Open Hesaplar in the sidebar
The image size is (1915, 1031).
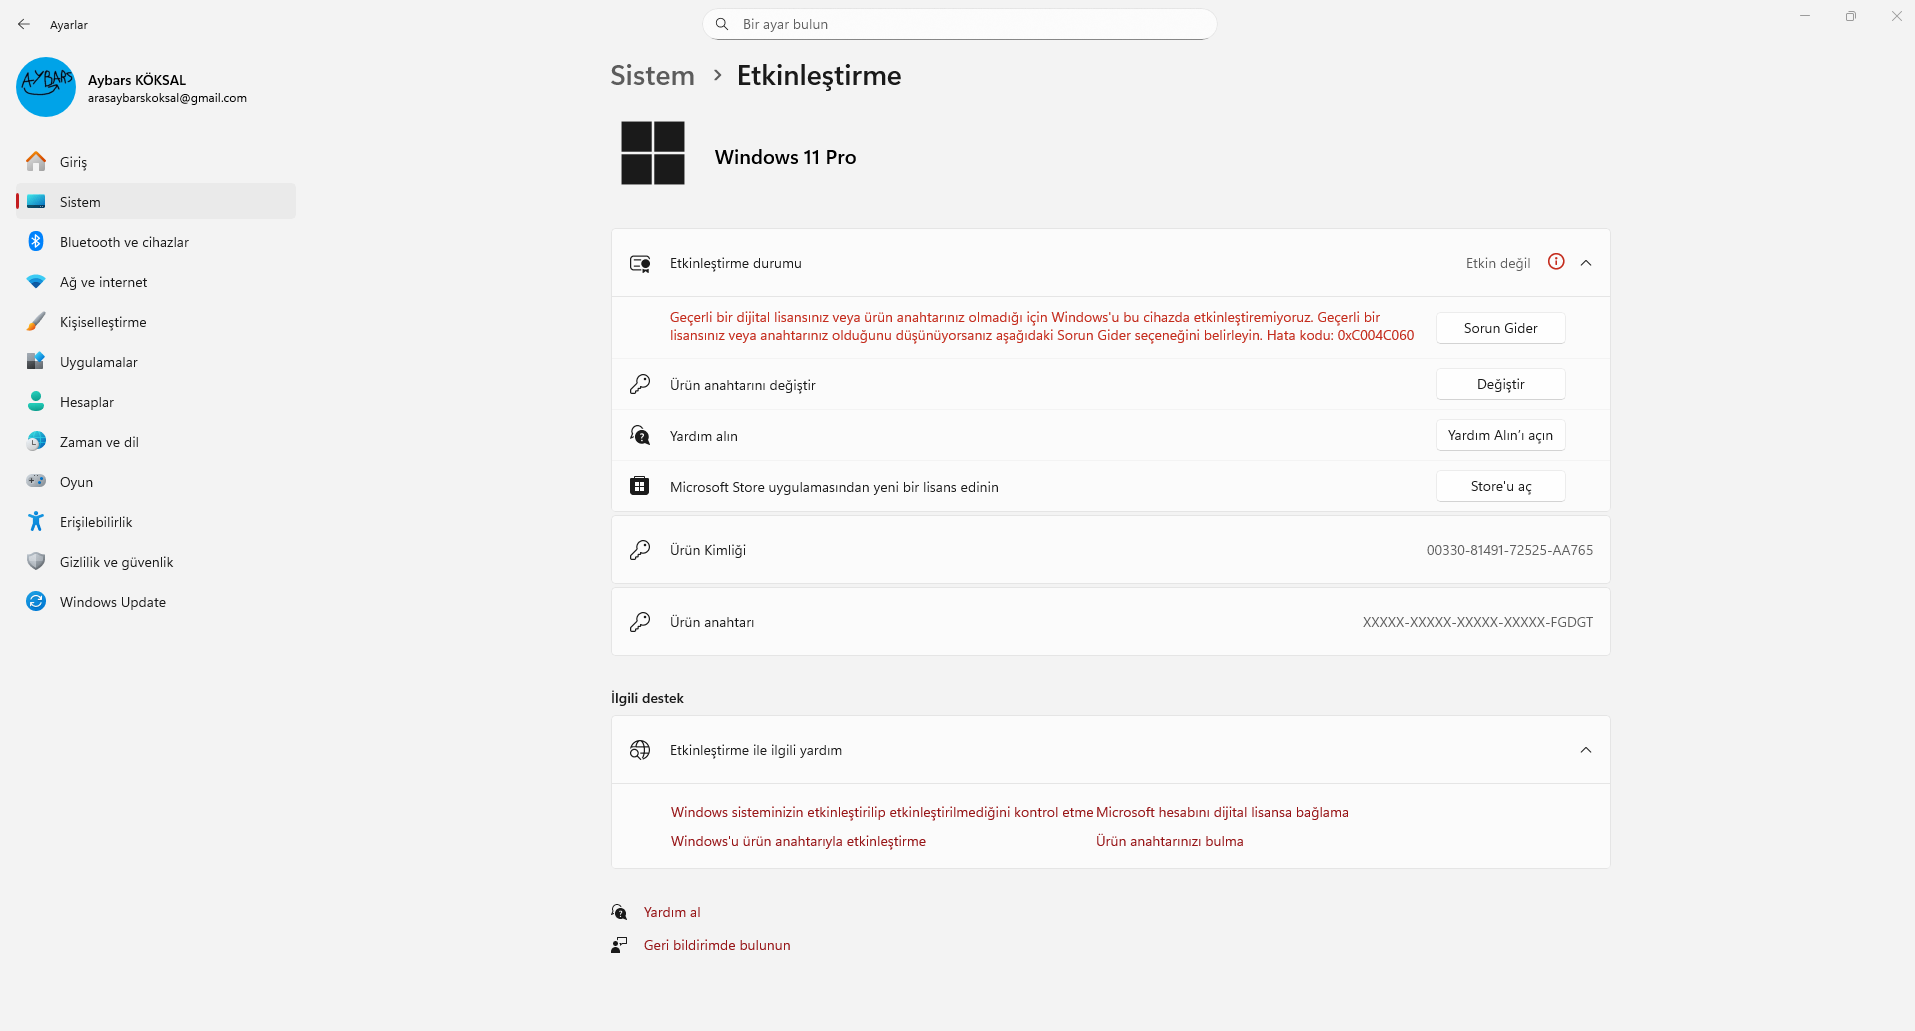pyautogui.click(x=156, y=402)
